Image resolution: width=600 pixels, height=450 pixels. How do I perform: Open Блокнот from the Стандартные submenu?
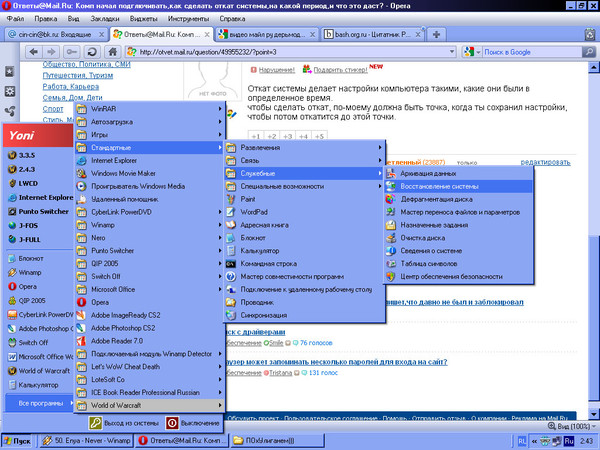[305, 238]
